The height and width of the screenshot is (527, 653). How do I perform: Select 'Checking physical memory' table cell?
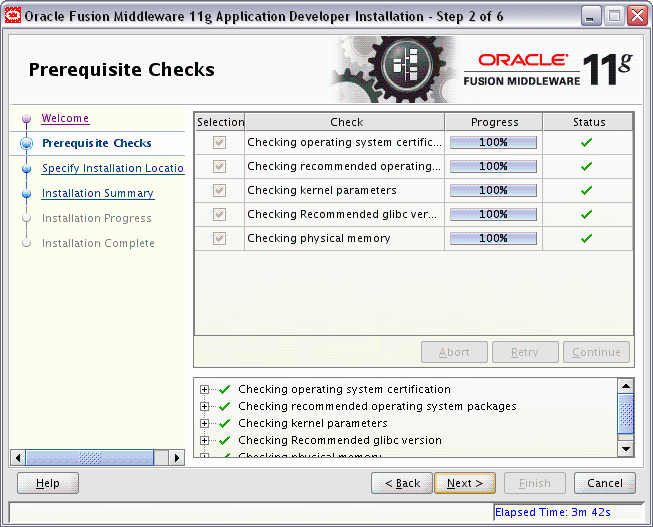pos(344,239)
